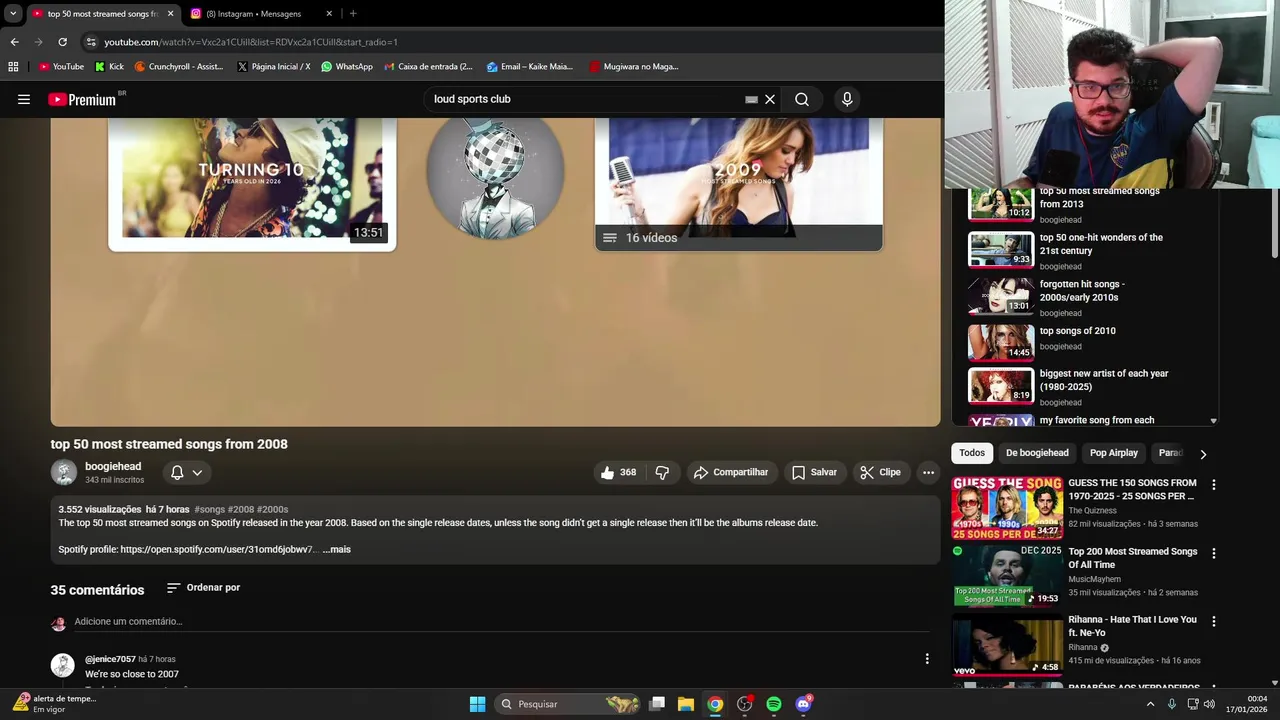Viewport: 1280px width, 720px height.
Task: Like the video with thumbs up
Action: click(x=619, y=472)
